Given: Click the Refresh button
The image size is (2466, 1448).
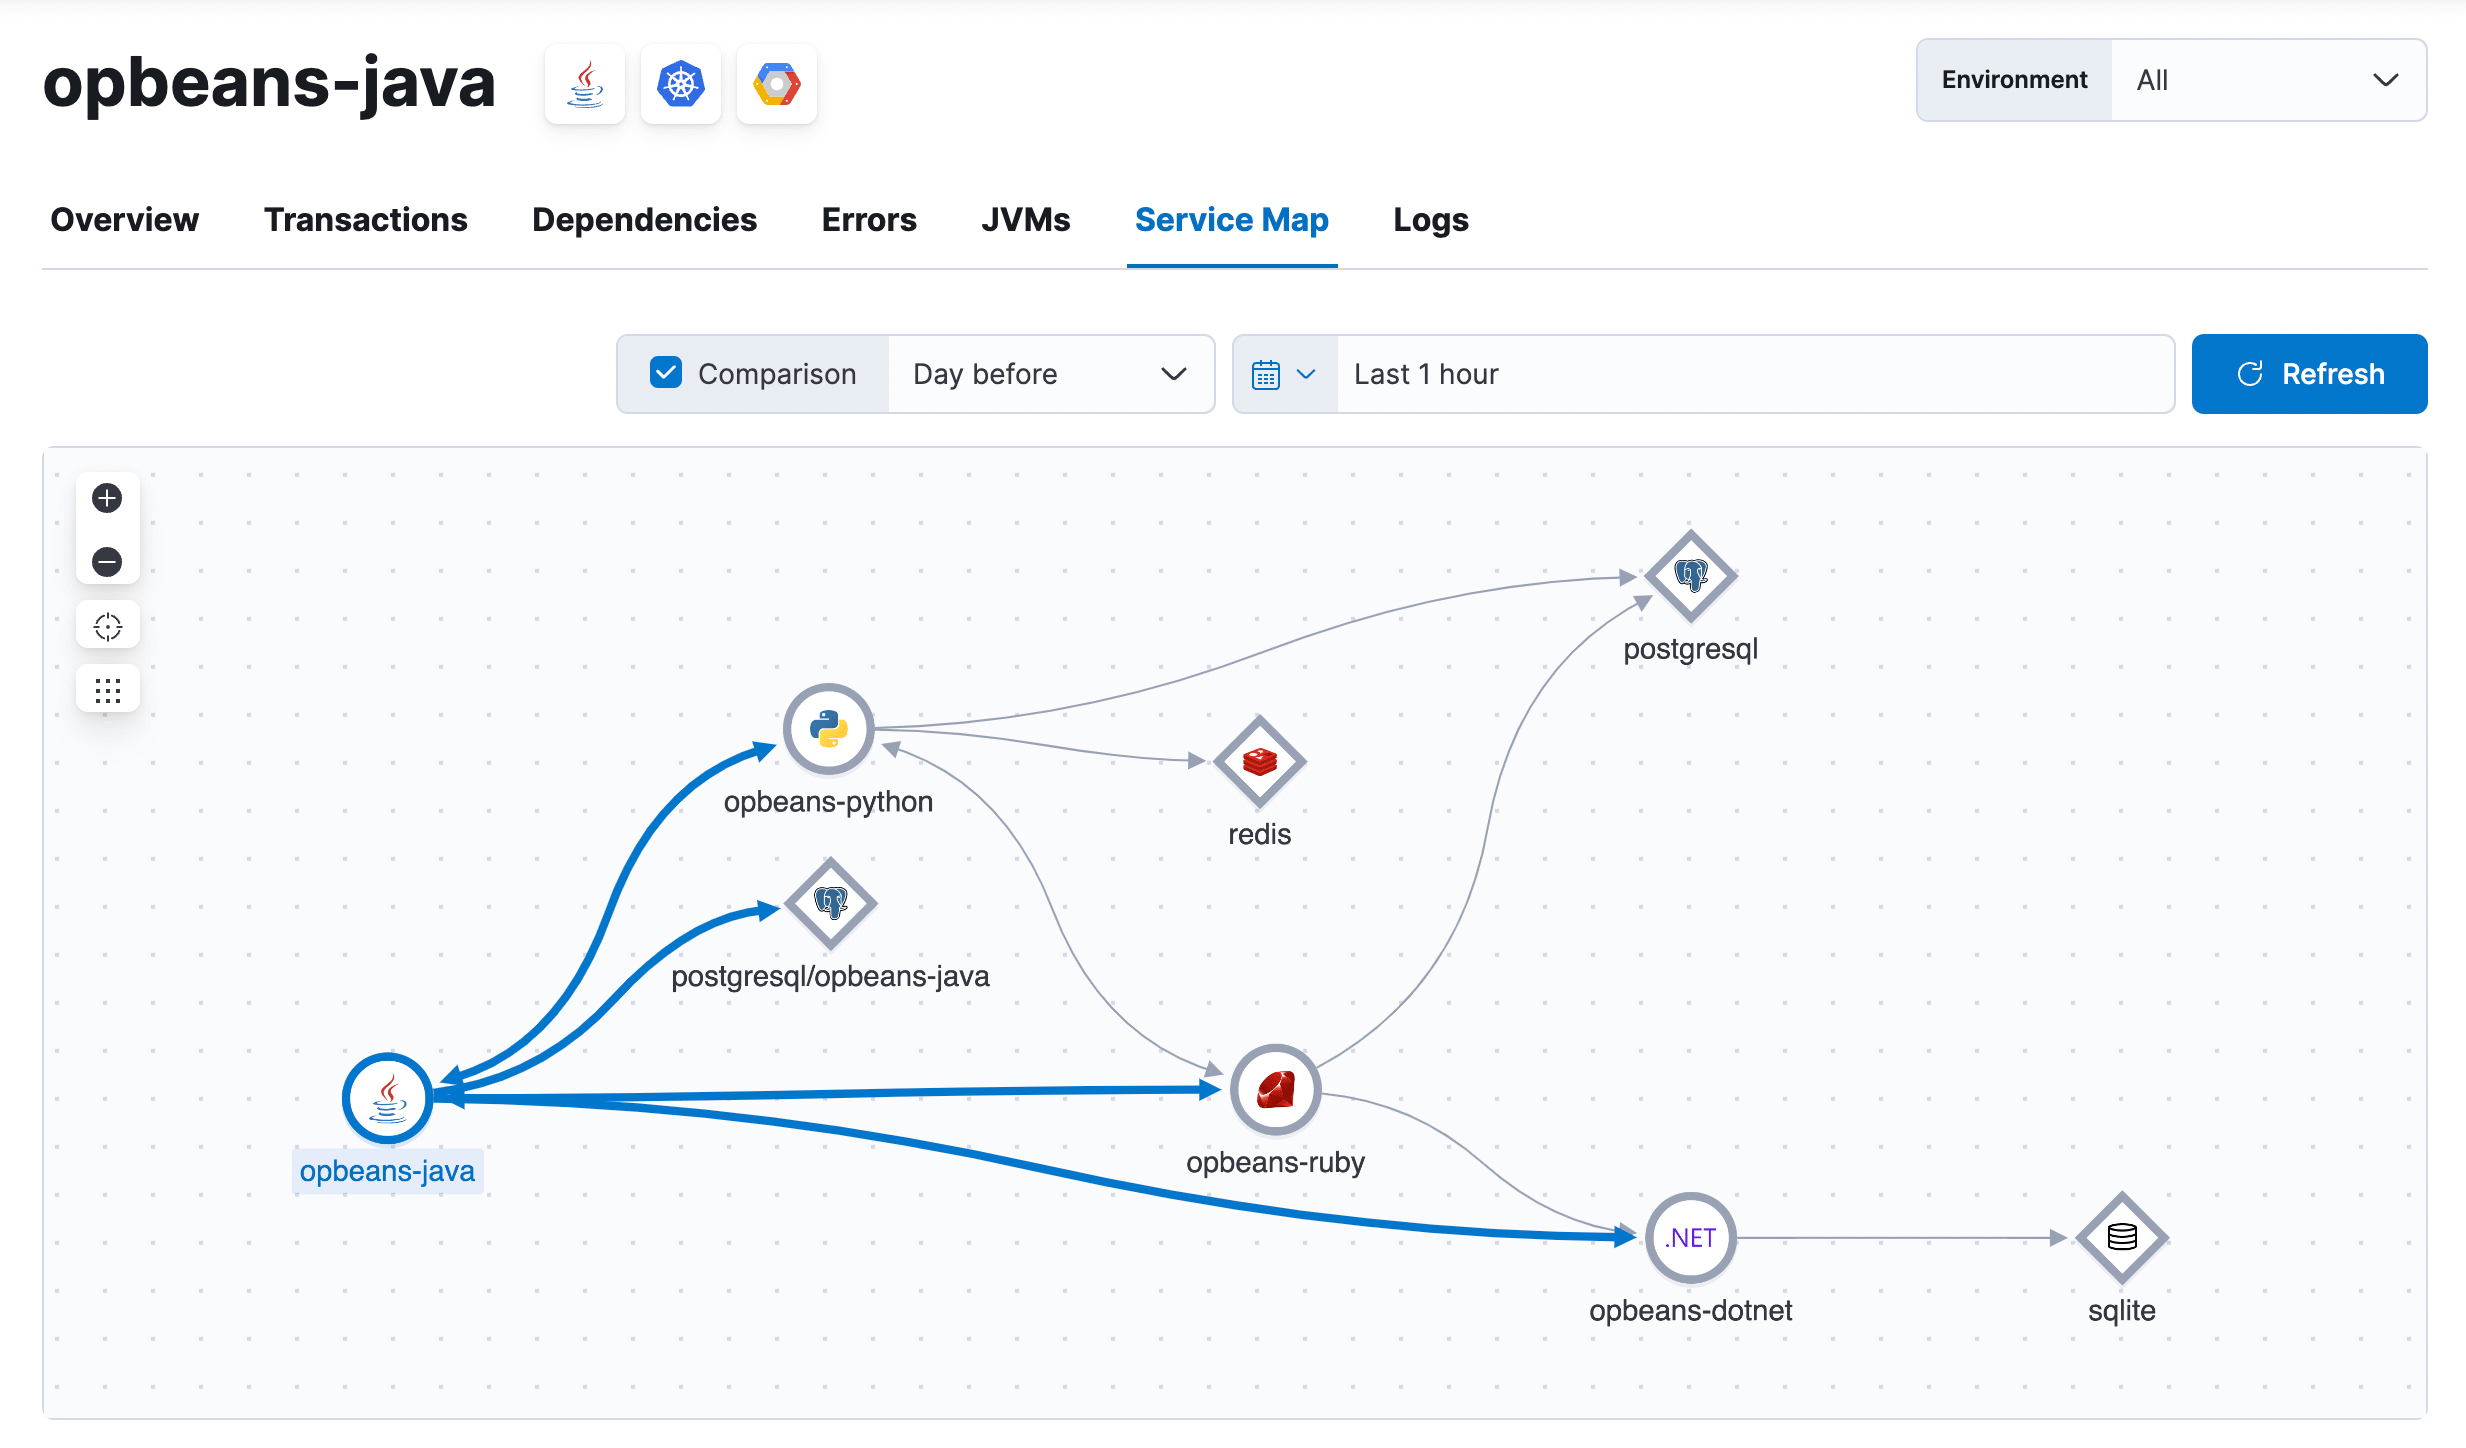Looking at the screenshot, I should (x=2309, y=374).
